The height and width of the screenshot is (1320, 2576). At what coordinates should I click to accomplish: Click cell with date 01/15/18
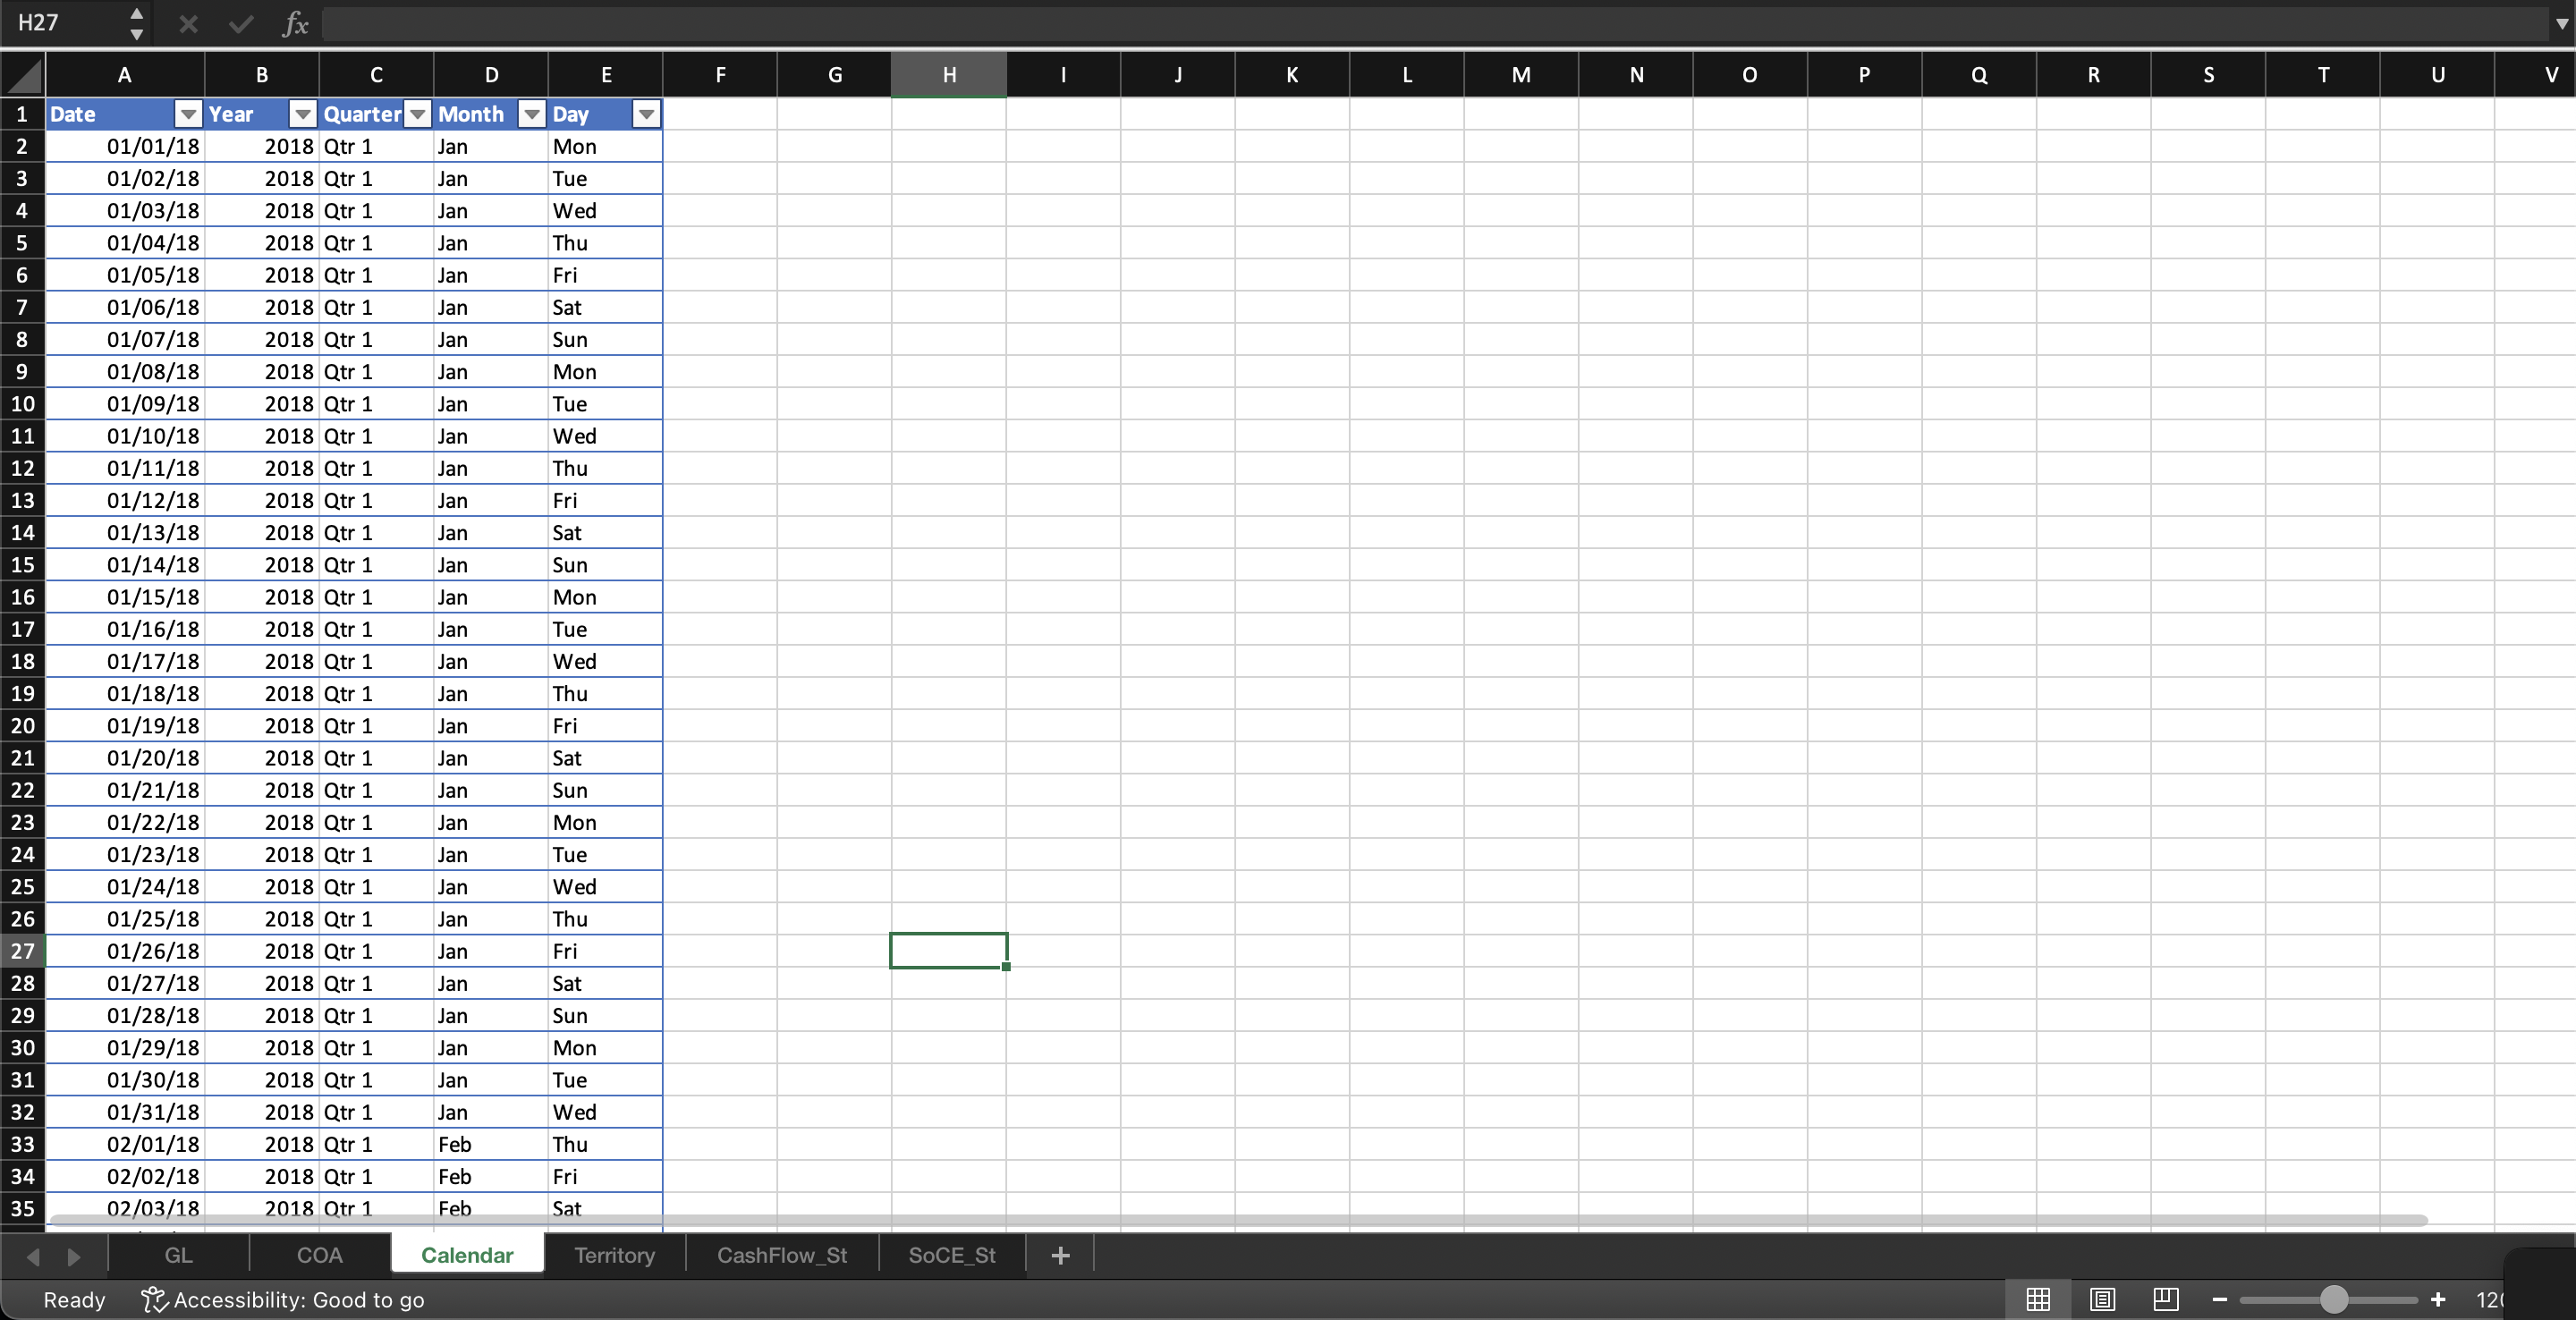pyautogui.click(x=125, y=597)
